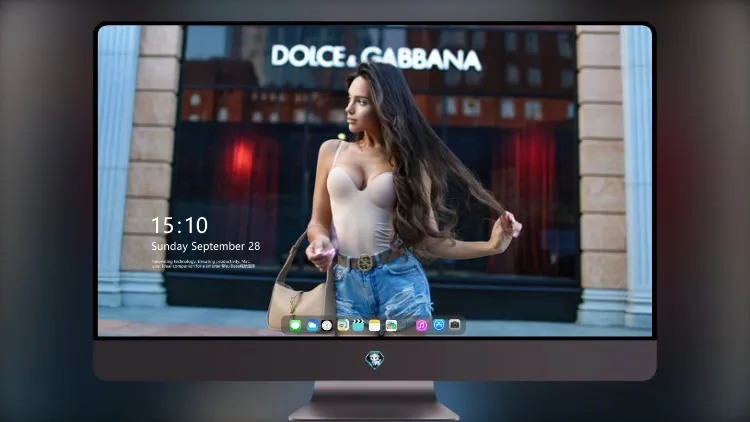This screenshot has height=422, width=750.
Task: Click the monitor chin logo badge
Action: (x=375, y=360)
